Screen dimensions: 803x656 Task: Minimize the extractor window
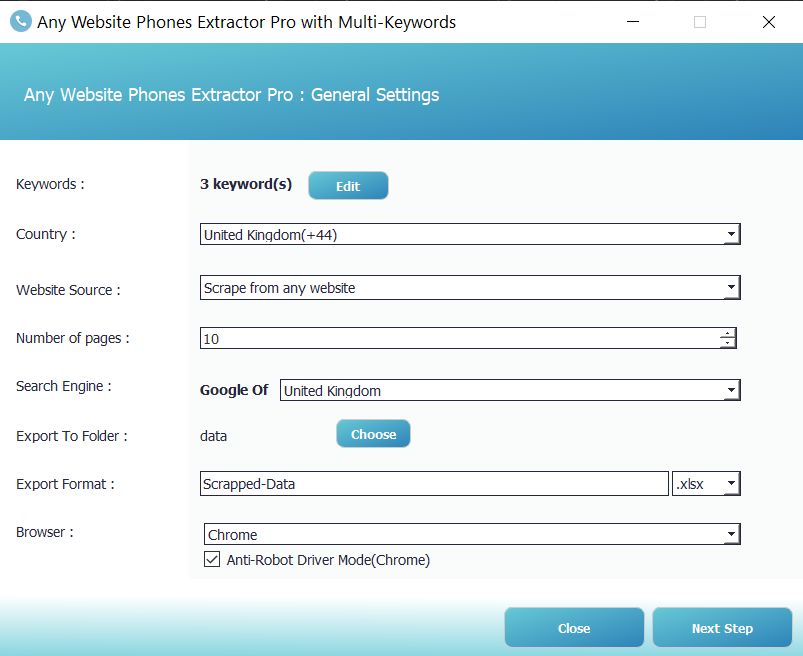(x=633, y=22)
